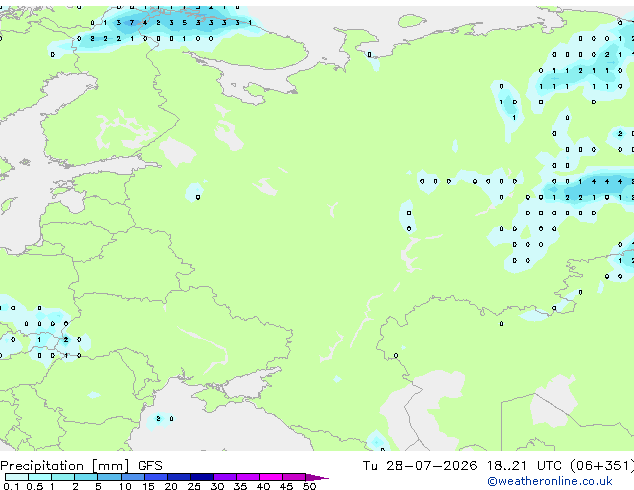Screen dimensions: 634x490
Task: Click the '0.5' legend scale label
Action: [x=34, y=486]
